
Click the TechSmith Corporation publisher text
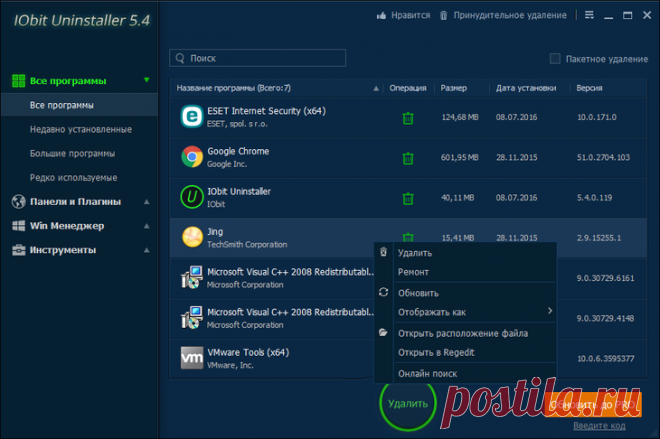coord(247,245)
